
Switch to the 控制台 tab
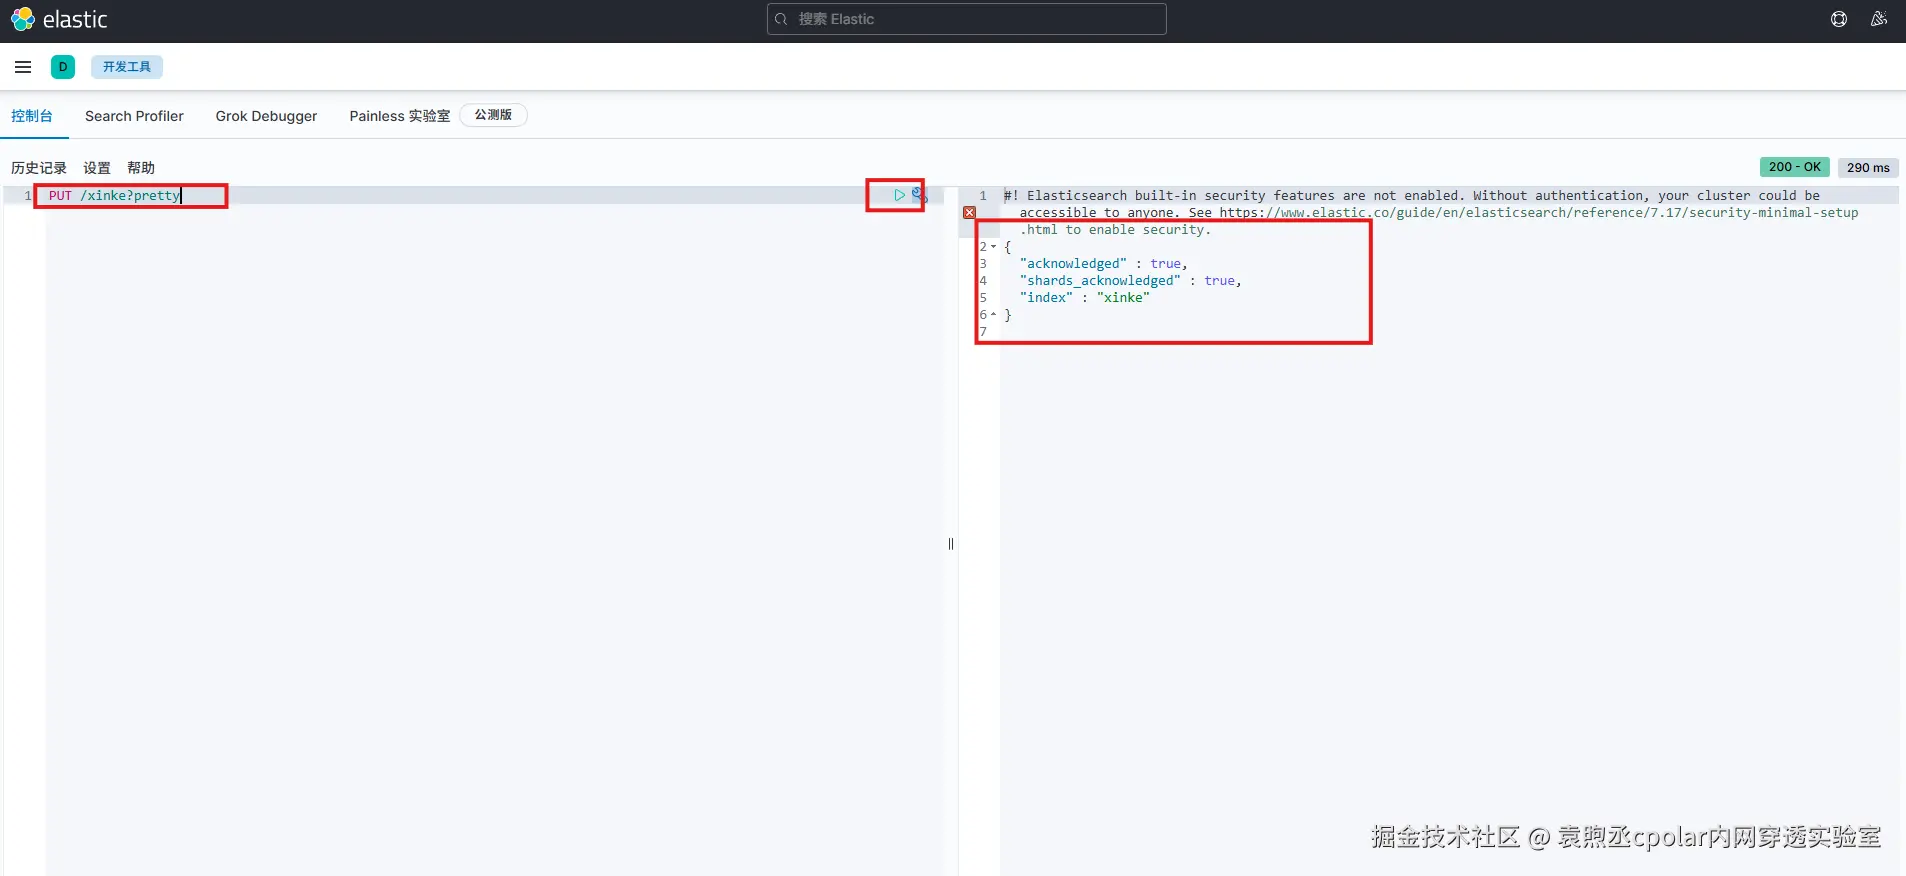click(32, 116)
